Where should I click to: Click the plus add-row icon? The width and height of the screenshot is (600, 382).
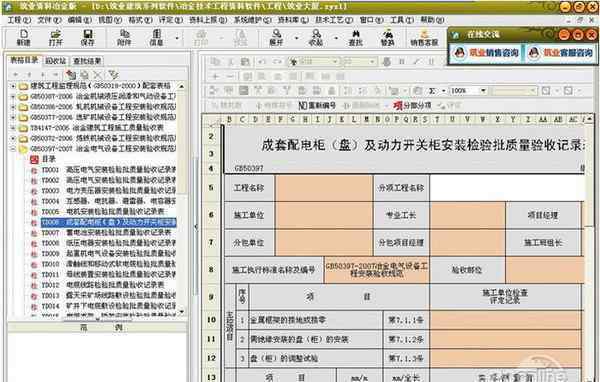pyautogui.click(x=215, y=76)
